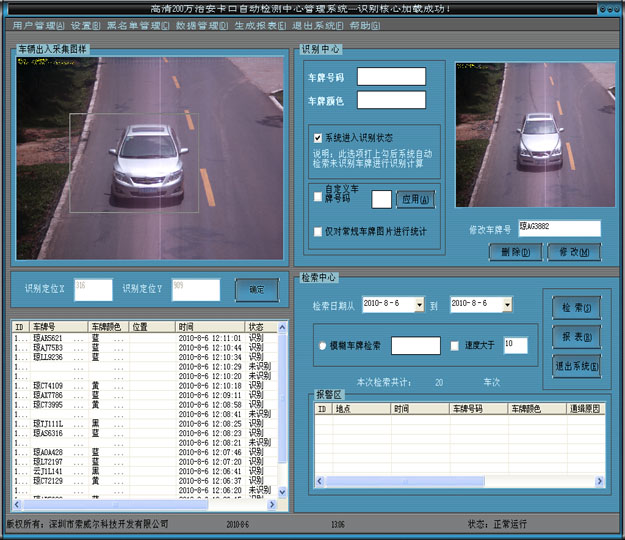Image resolution: width=625 pixels, height=540 pixels.
Task: Open the 帮助 menu
Action: (365, 25)
